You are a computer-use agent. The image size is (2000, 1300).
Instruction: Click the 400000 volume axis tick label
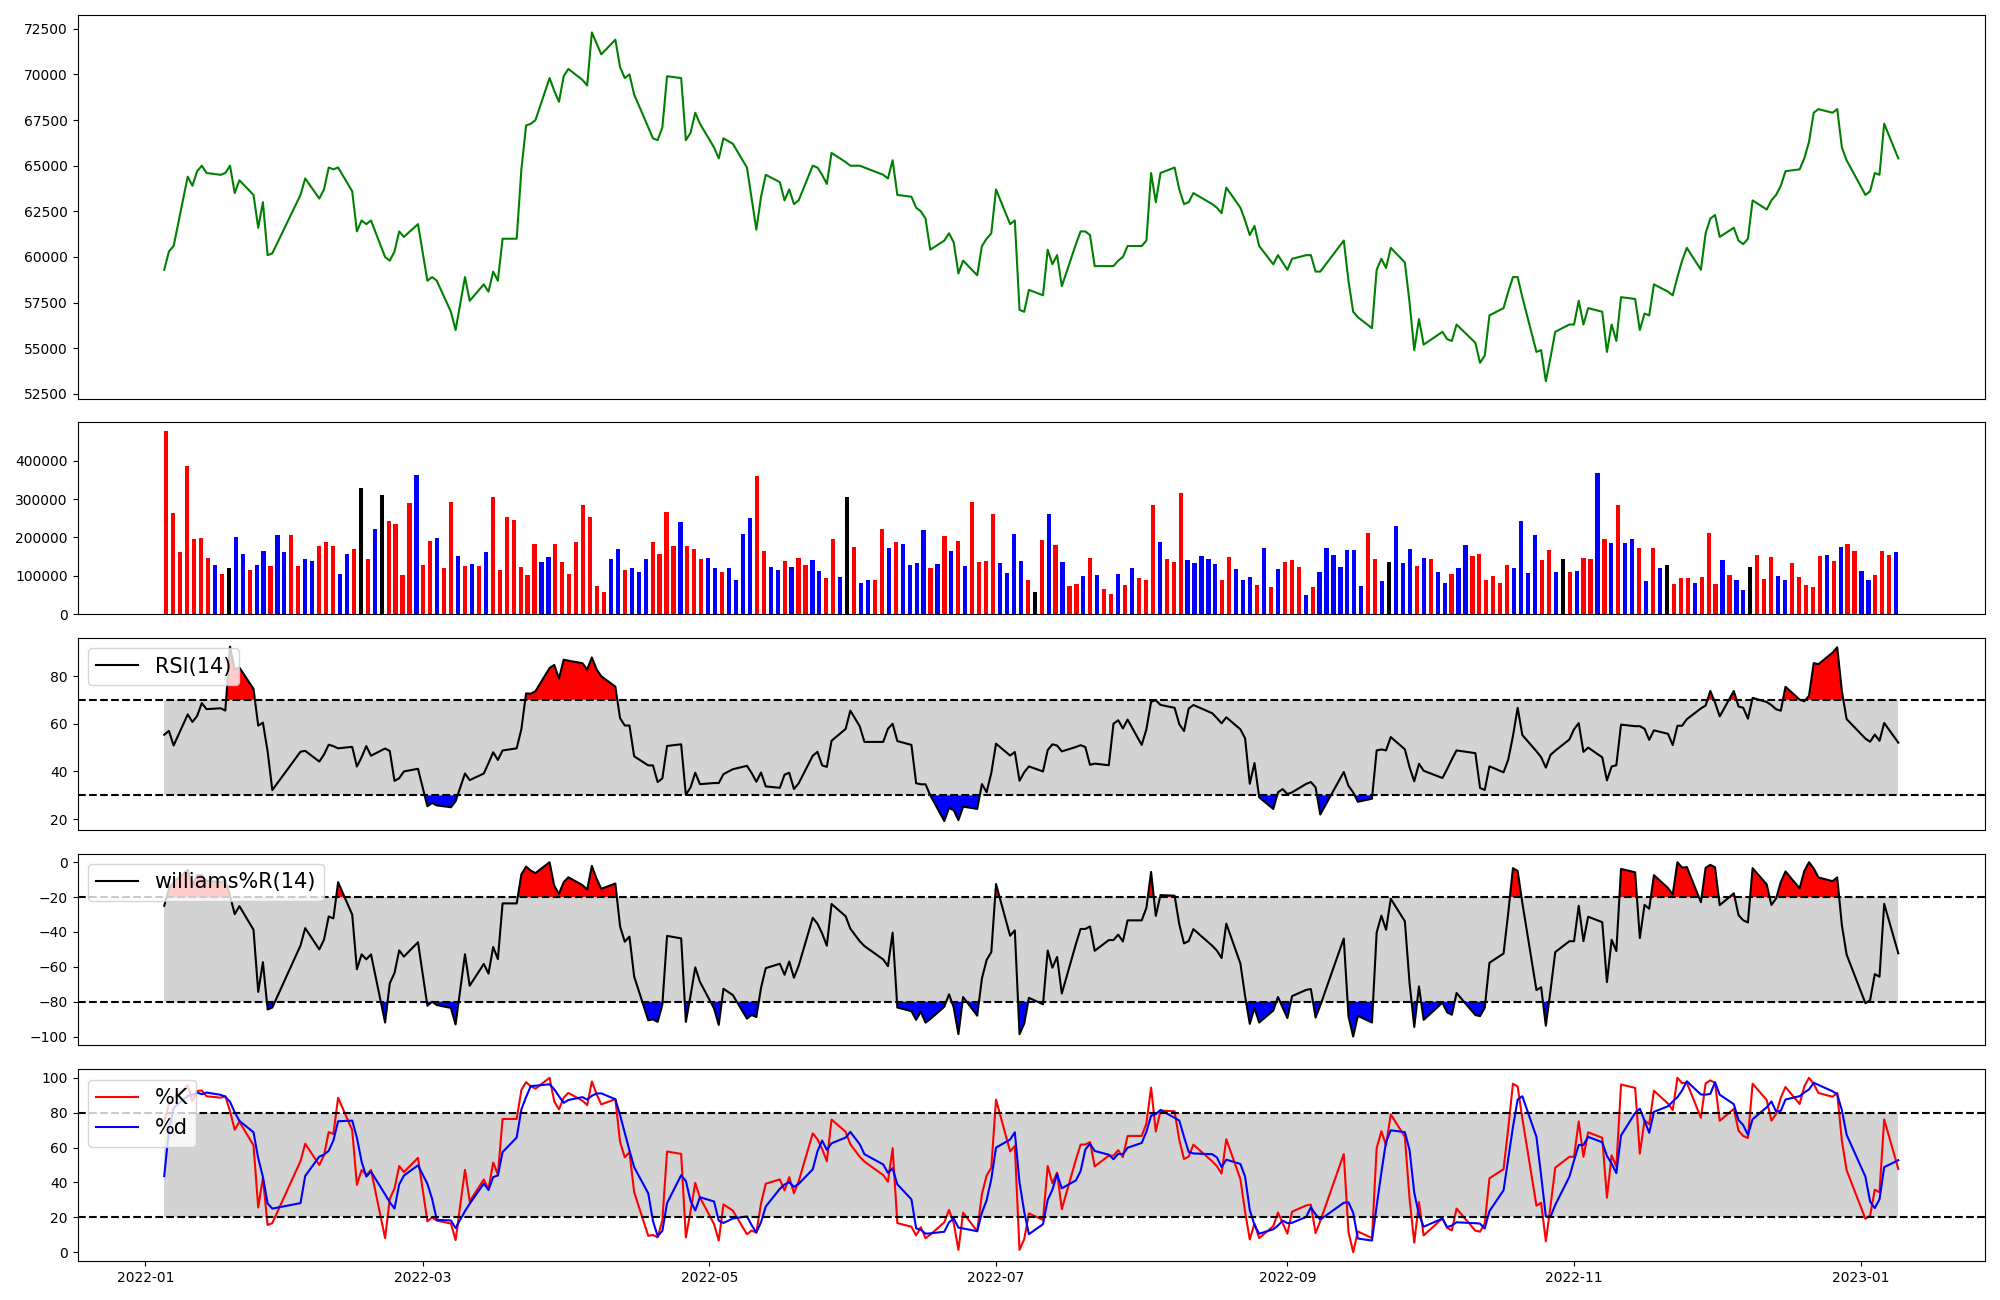pos(42,462)
